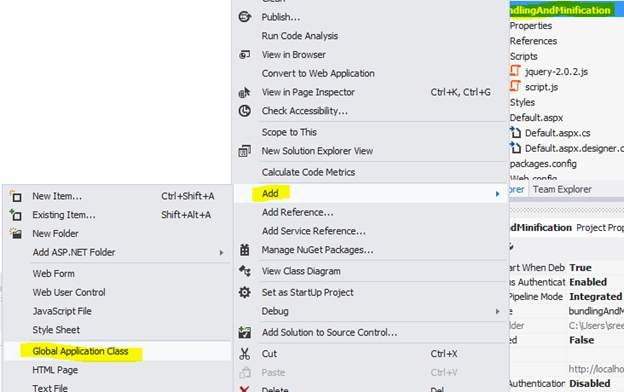
Task: Select jquery-2.0.2.js in Solution Explorer
Action: pyautogui.click(x=556, y=72)
